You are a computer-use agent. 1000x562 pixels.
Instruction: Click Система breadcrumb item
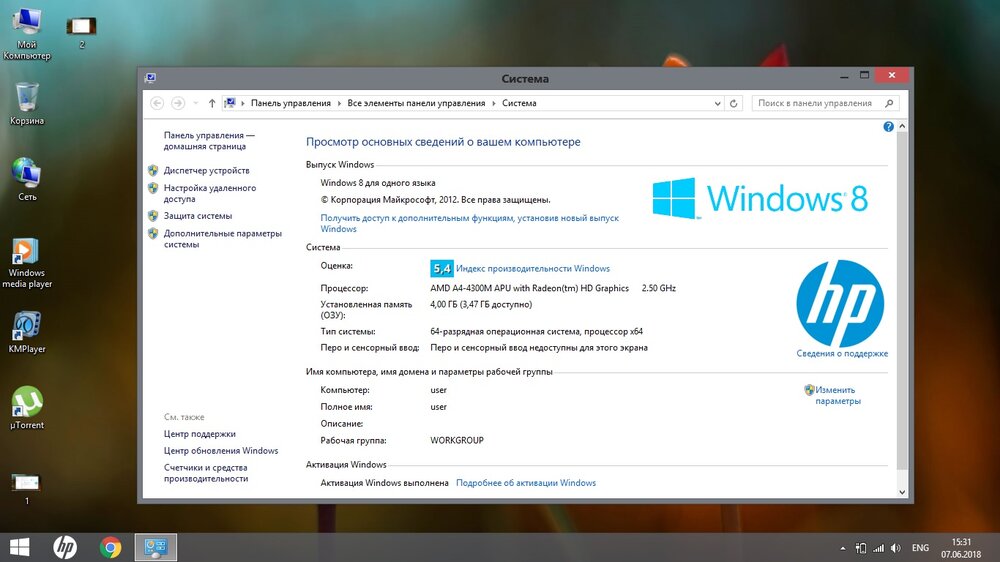[519, 103]
